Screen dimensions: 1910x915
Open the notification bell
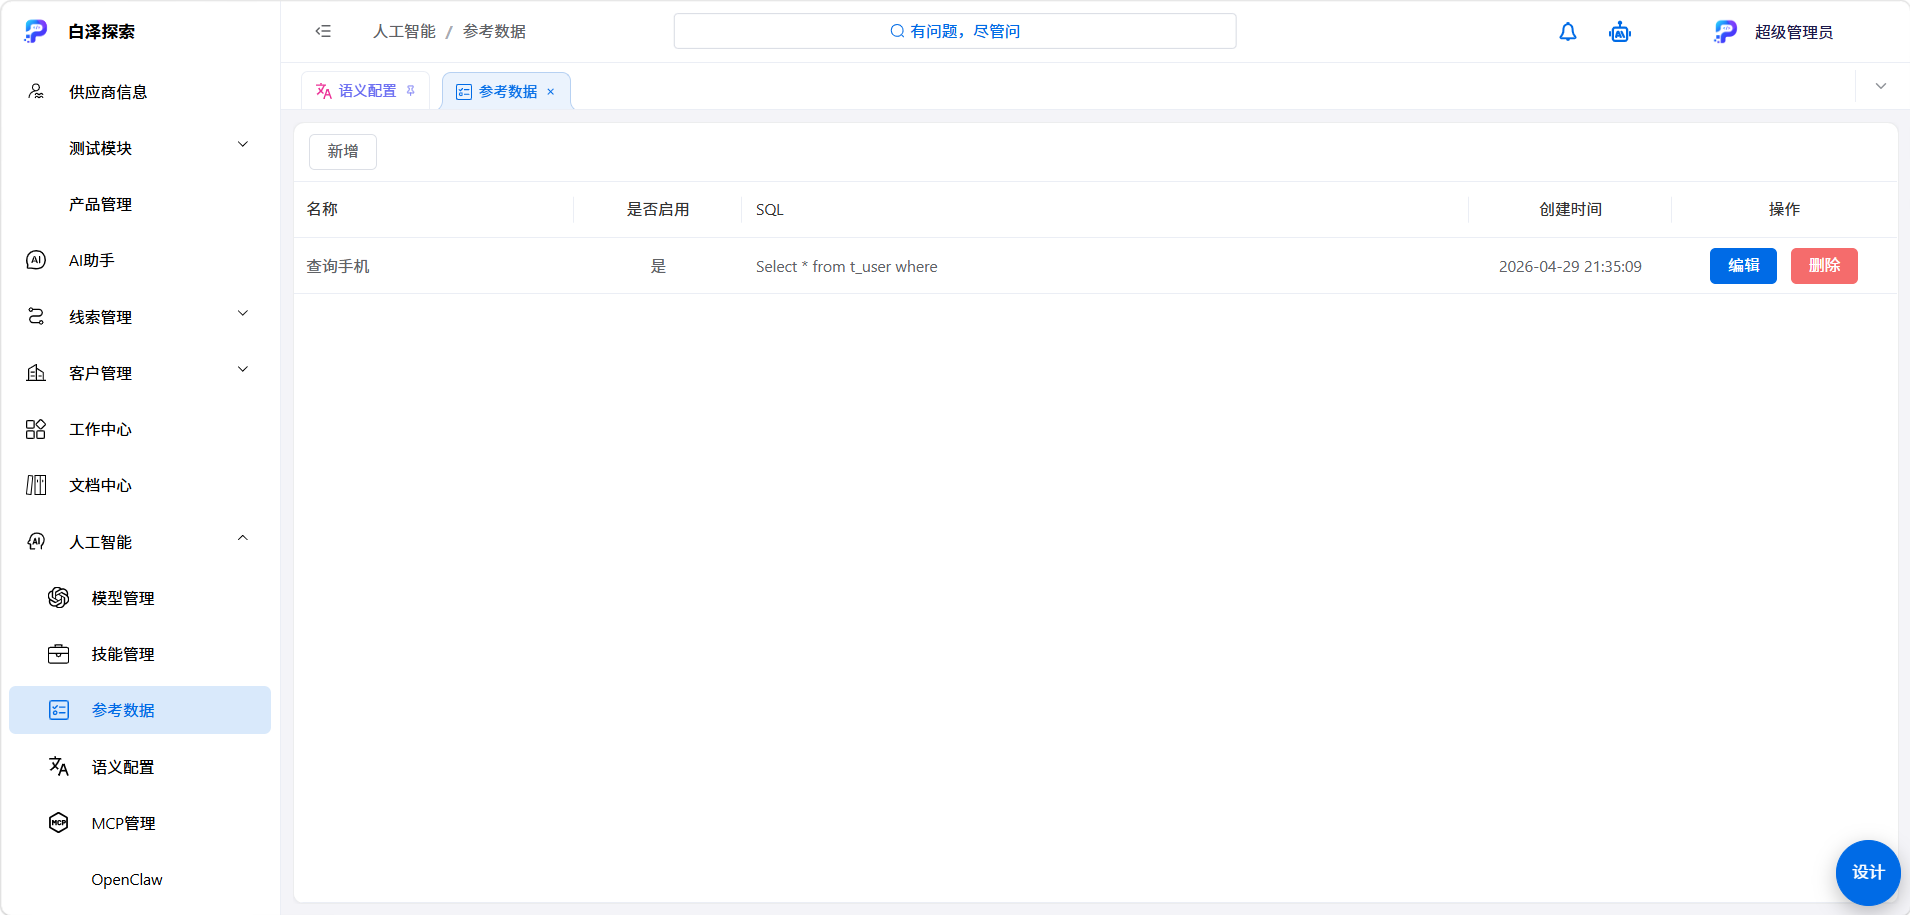(1568, 32)
